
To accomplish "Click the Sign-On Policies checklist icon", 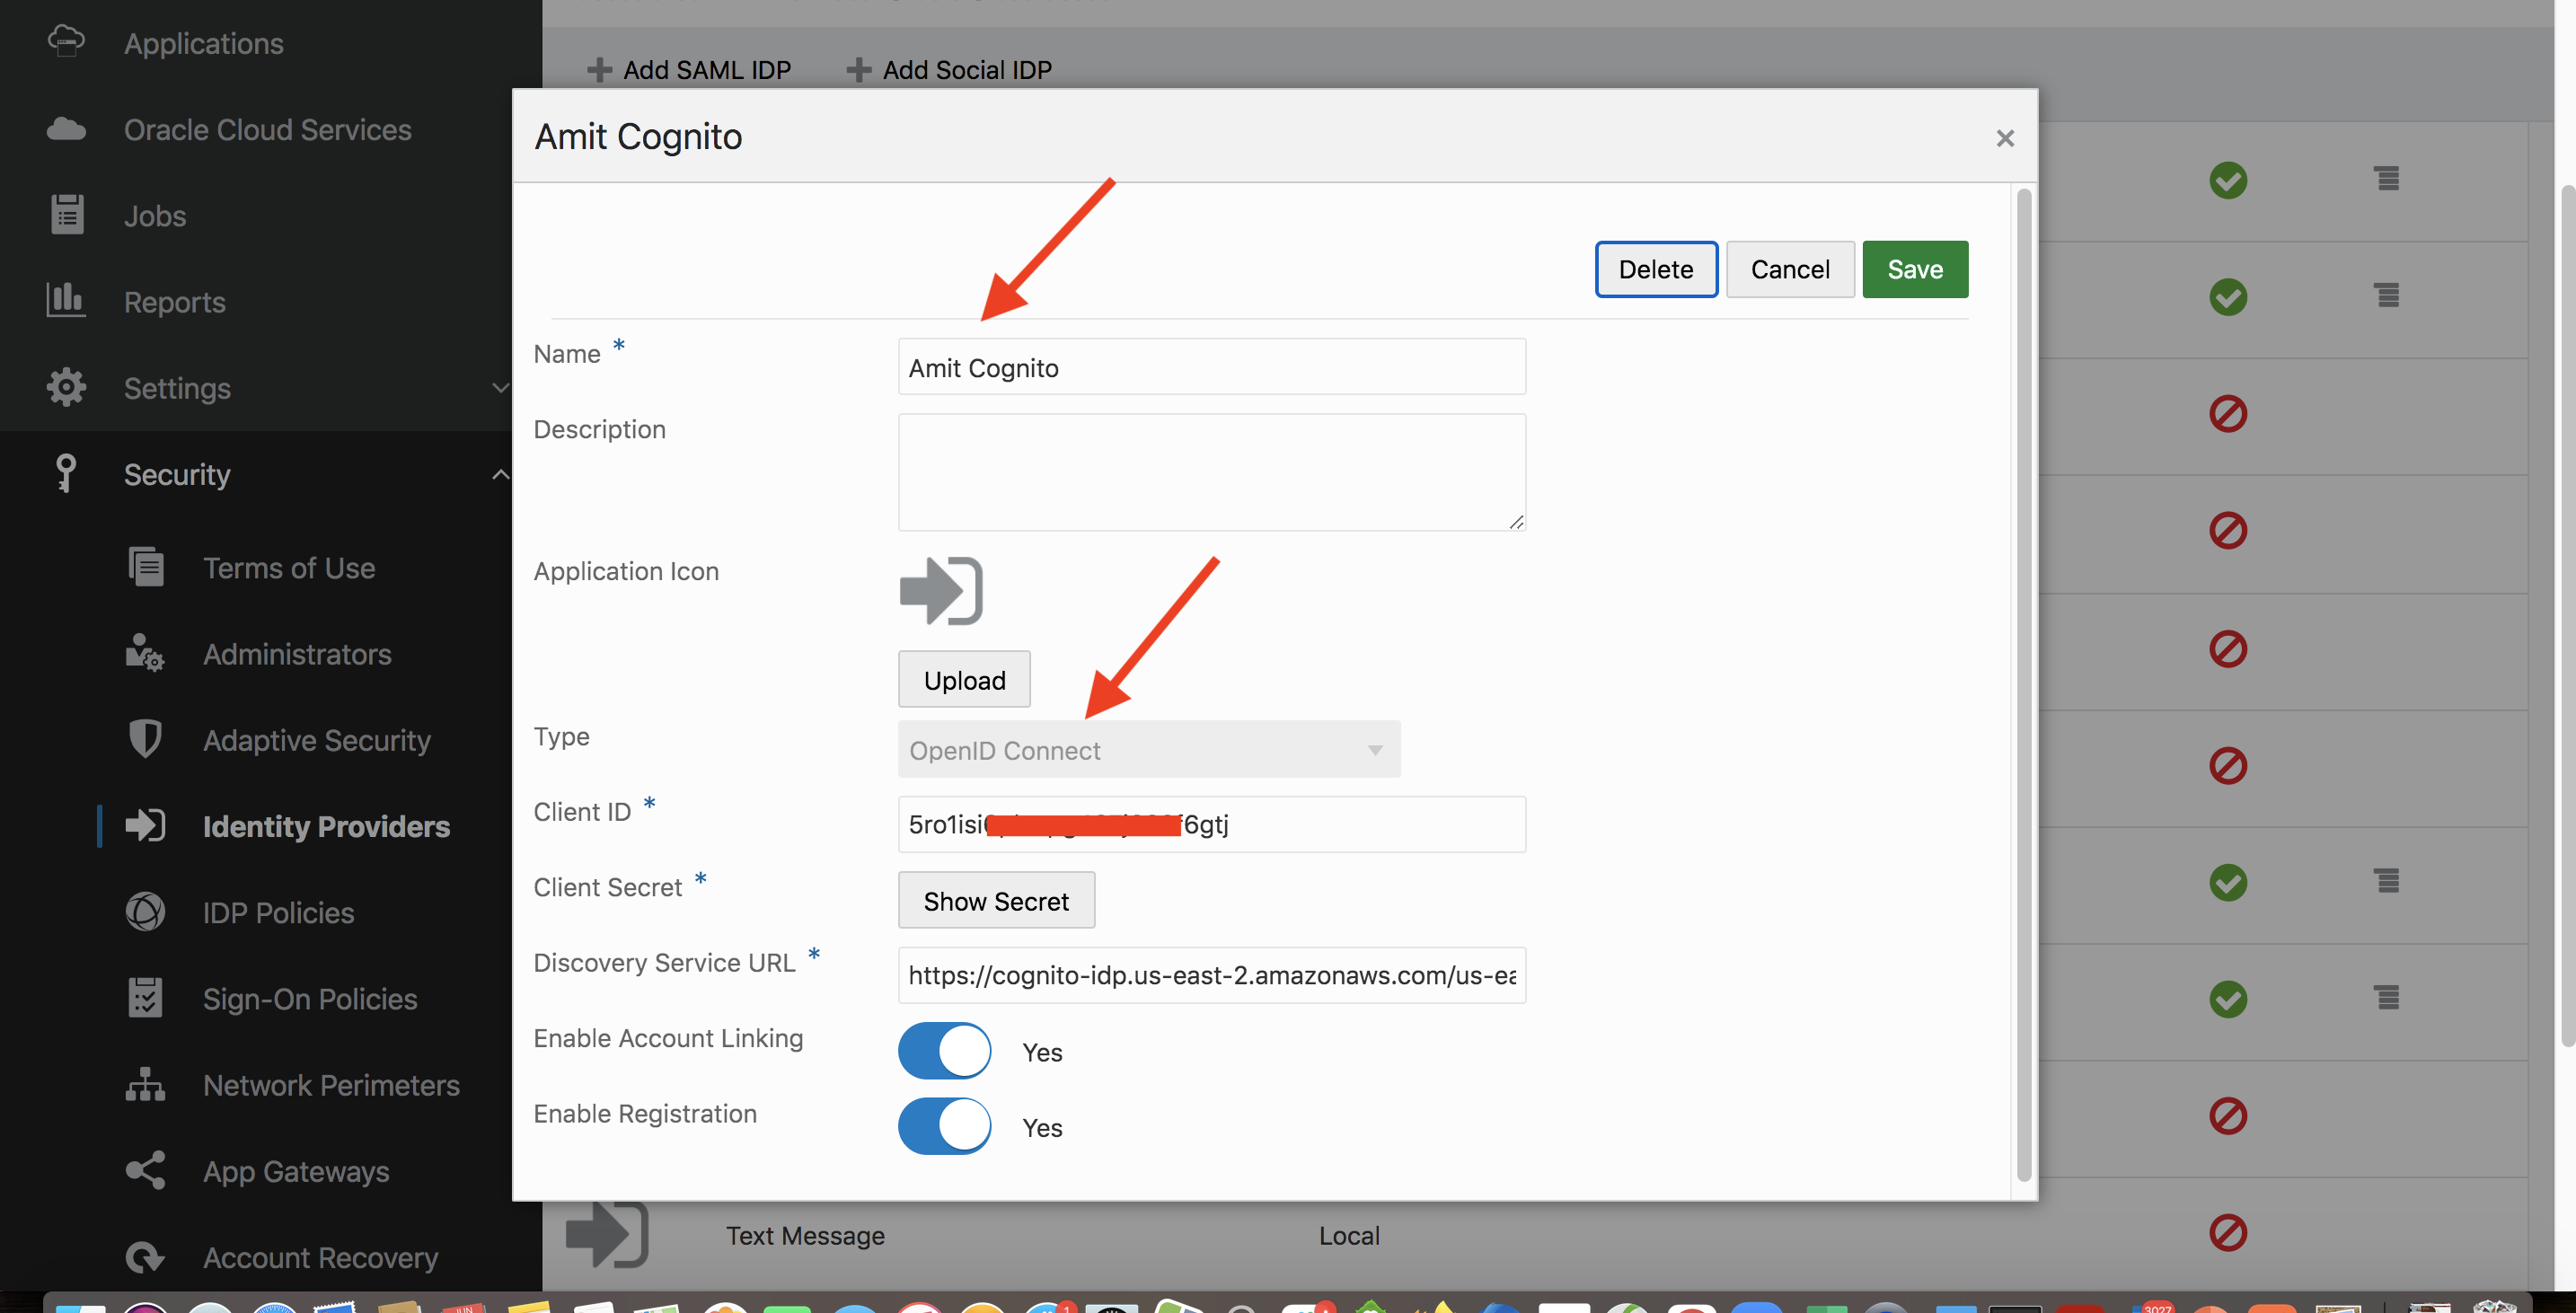I will [x=145, y=998].
